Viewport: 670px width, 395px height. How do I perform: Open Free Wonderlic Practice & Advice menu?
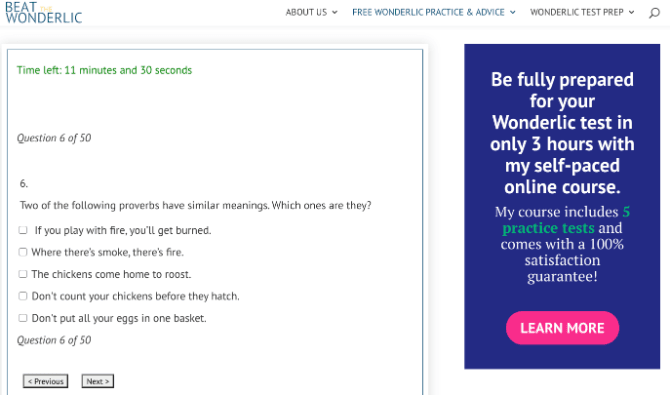click(x=428, y=12)
